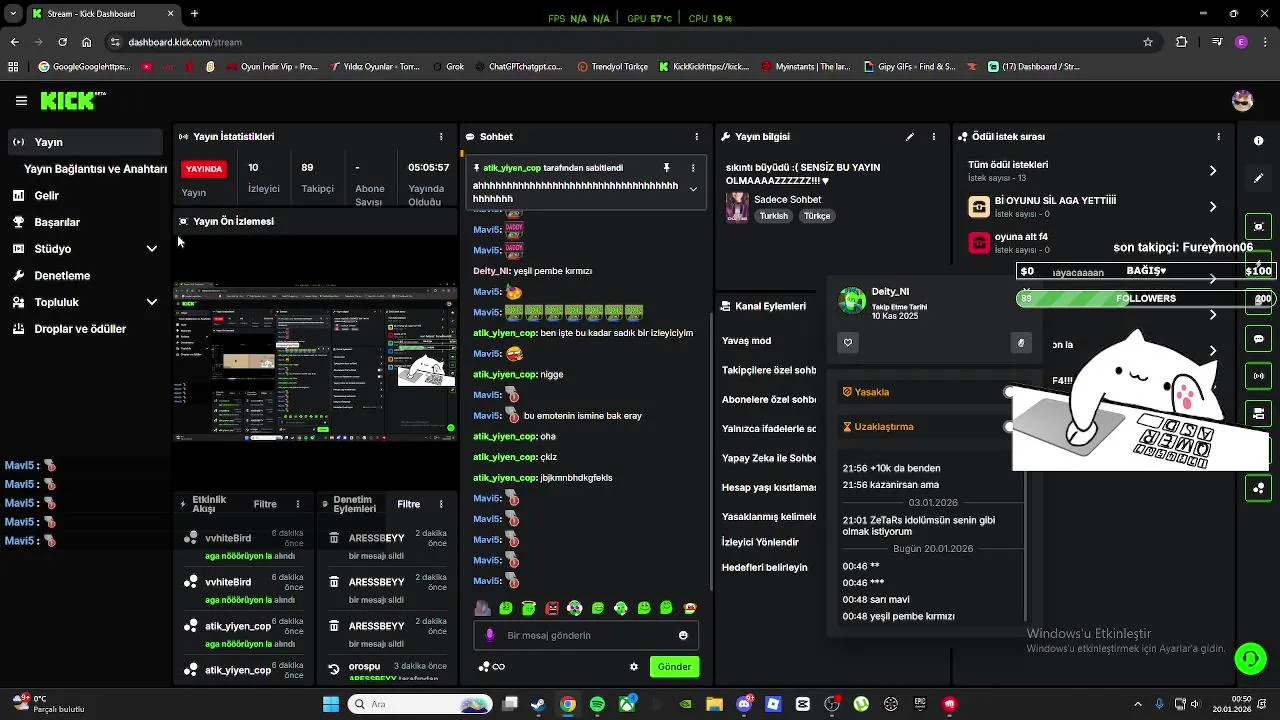The image size is (1280, 720).
Task: Switch to Stream - Kick Dashboard tab
Action: (x=102, y=14)
